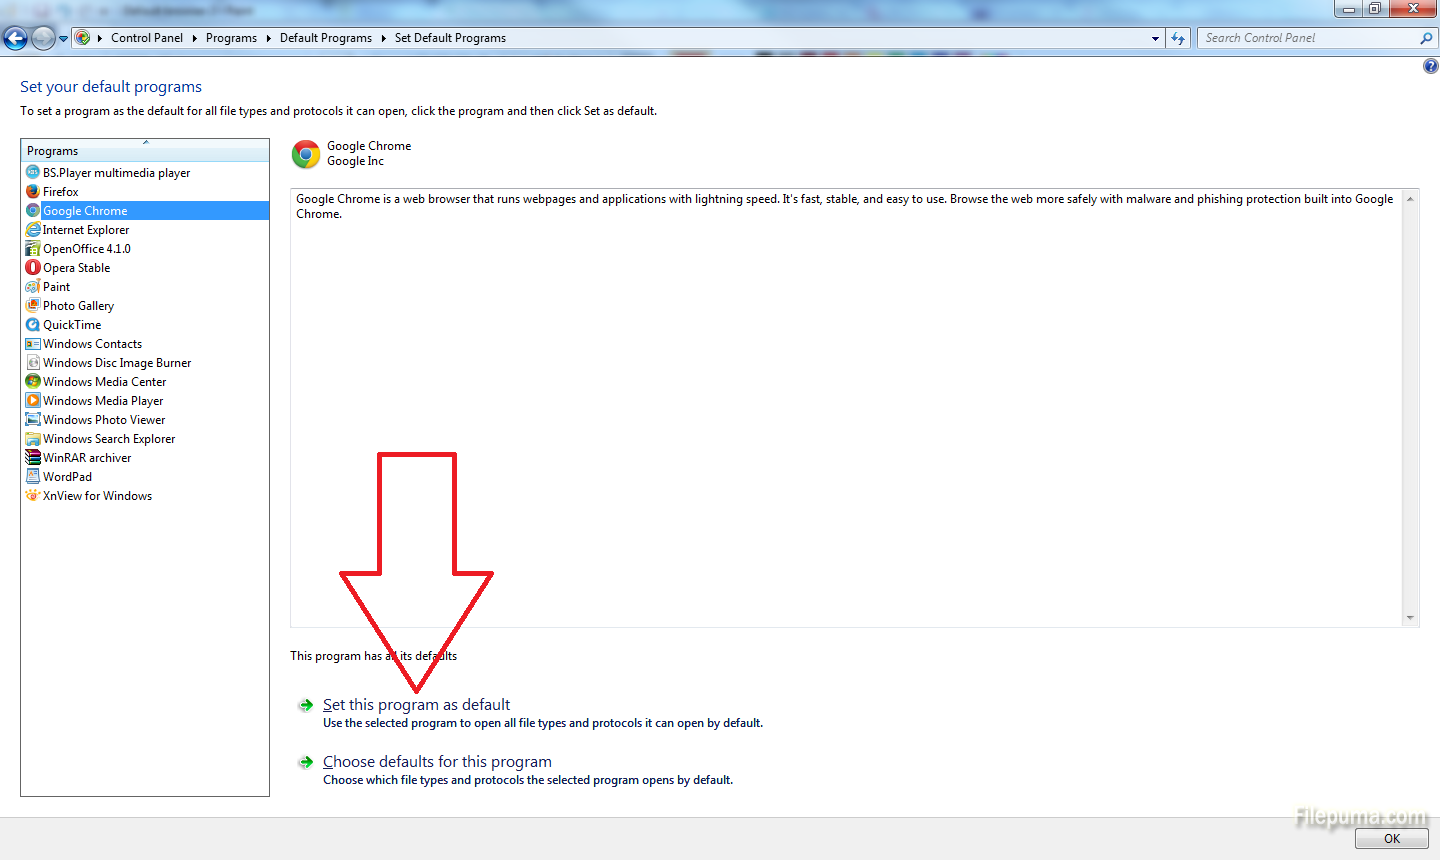Viewport: 1440px width, 860px height.
Task: Click the WinRAR archiver icon
Action: (x=33, y=458)
